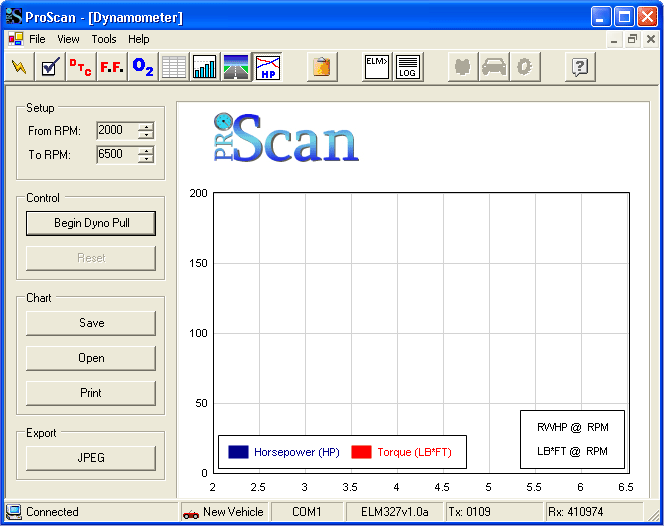Minimize the inner Dynamometer child window
Viewport: 664px width, 526px height.
pyautogui.click(x=614, y=39)
